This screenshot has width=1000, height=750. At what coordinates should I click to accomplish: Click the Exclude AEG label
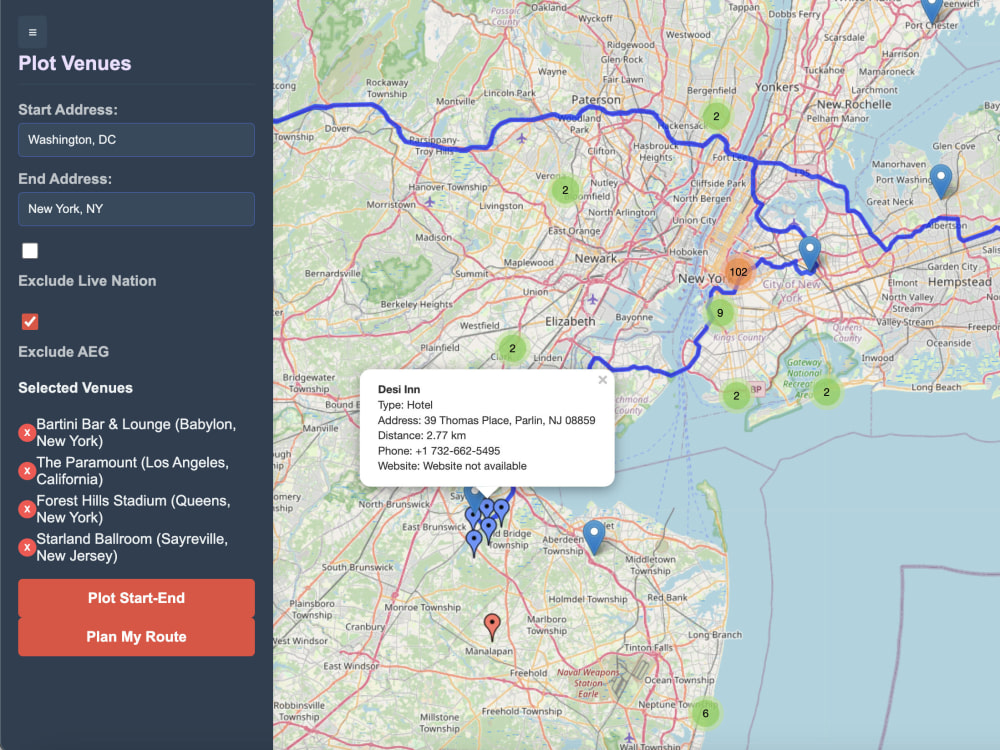click(64, 351)
